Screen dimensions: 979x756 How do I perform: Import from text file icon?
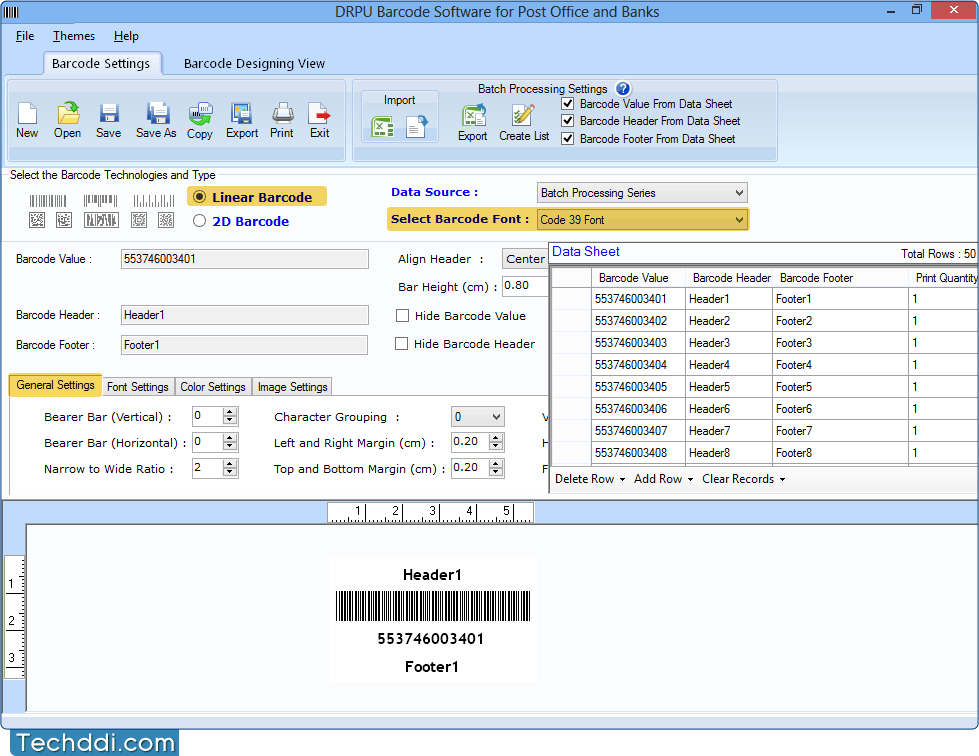[x=416, y=127]
